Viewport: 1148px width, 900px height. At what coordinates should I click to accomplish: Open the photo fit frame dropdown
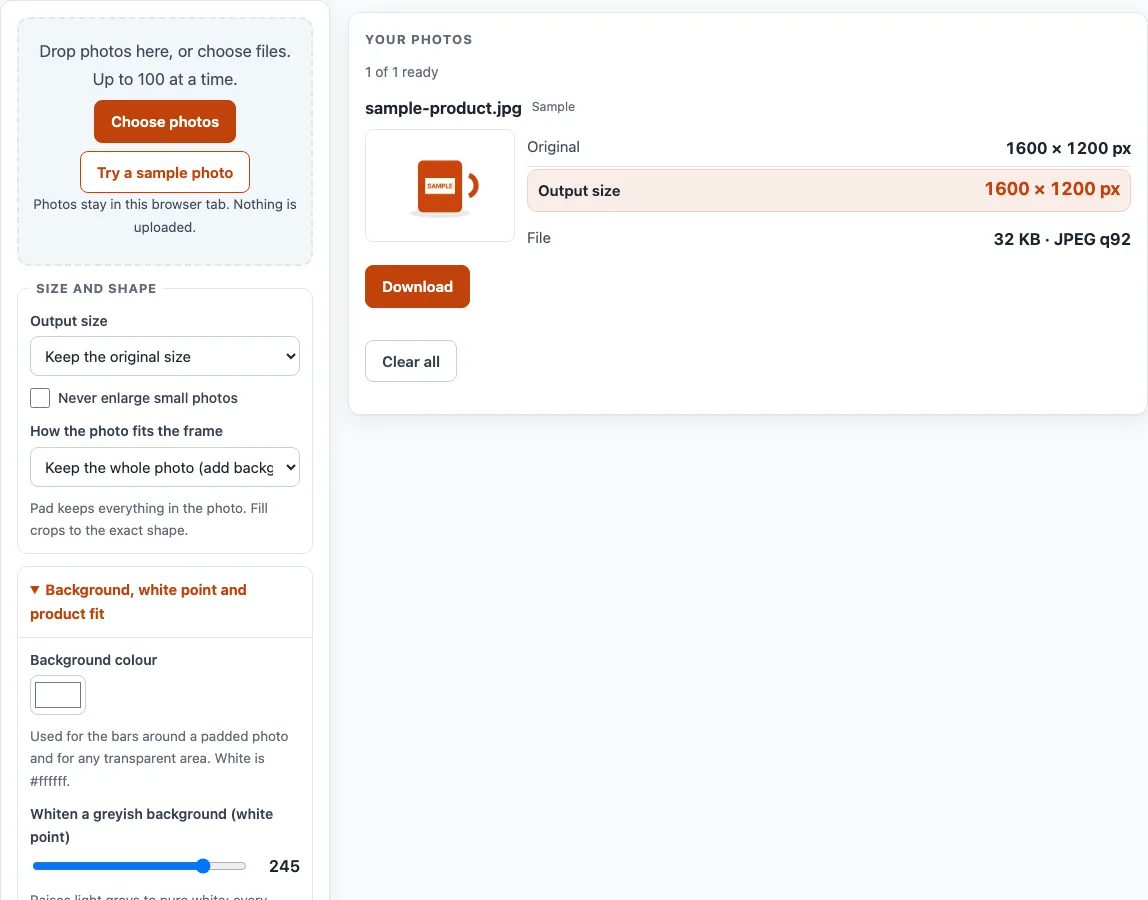point(165,467)
